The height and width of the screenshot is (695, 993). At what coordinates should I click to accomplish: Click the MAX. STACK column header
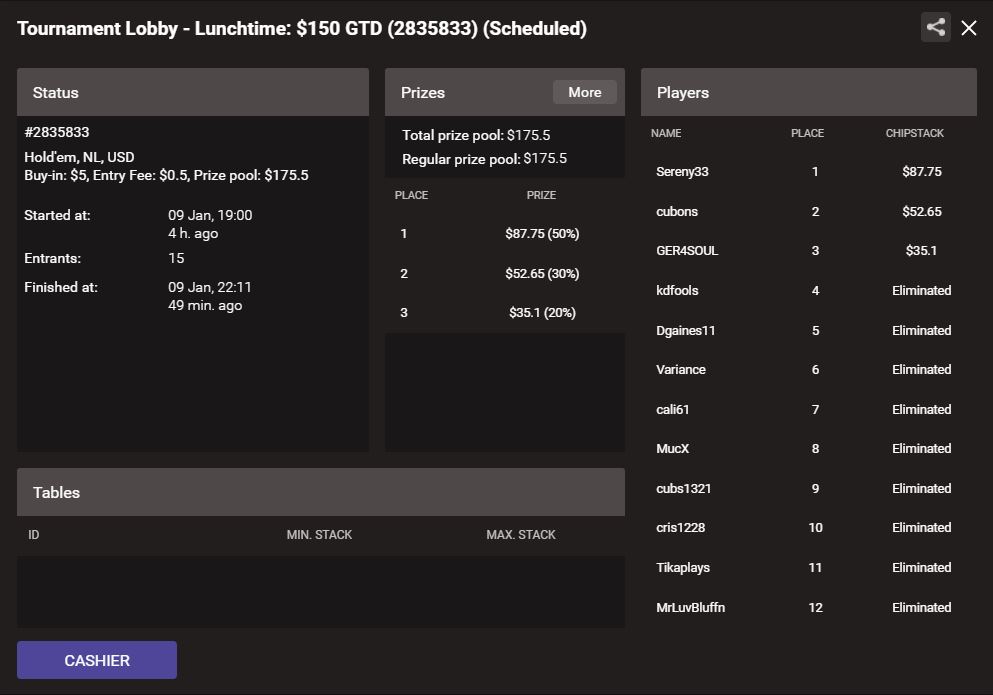521,535
